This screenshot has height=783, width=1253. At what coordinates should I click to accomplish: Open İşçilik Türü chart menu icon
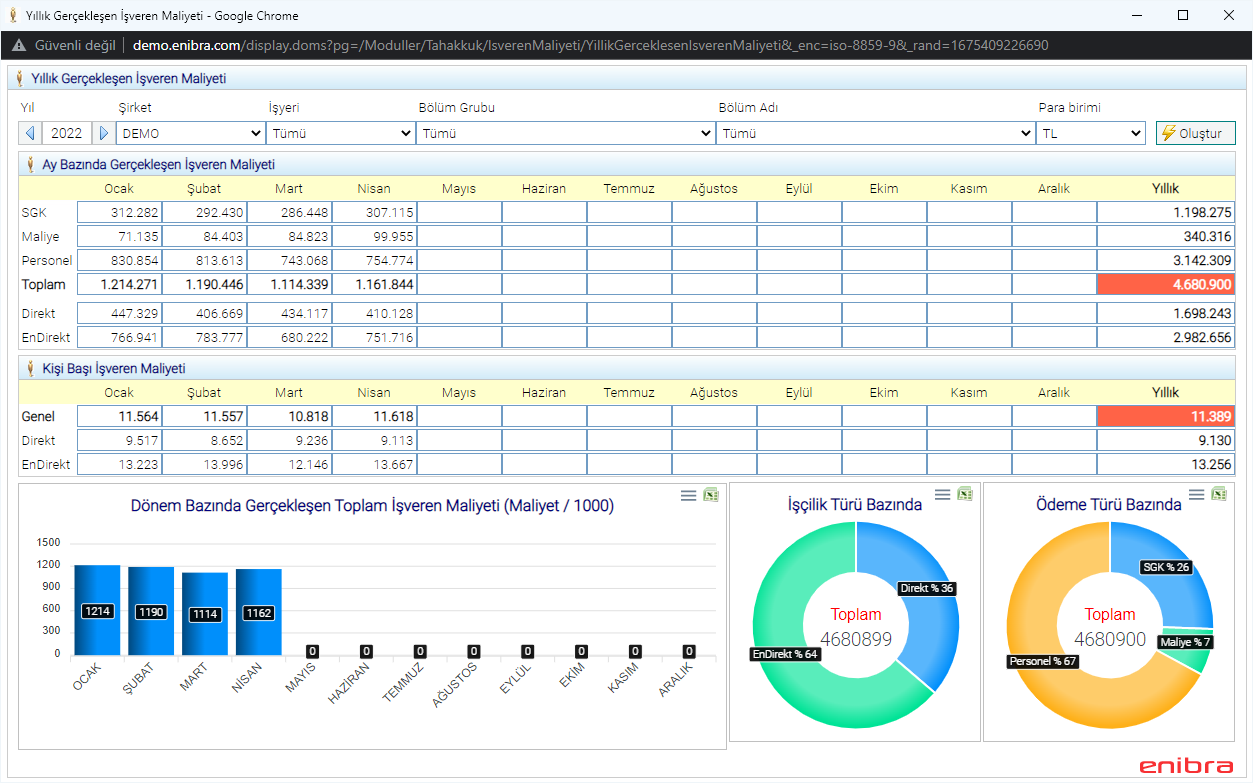tap(942, 494)
